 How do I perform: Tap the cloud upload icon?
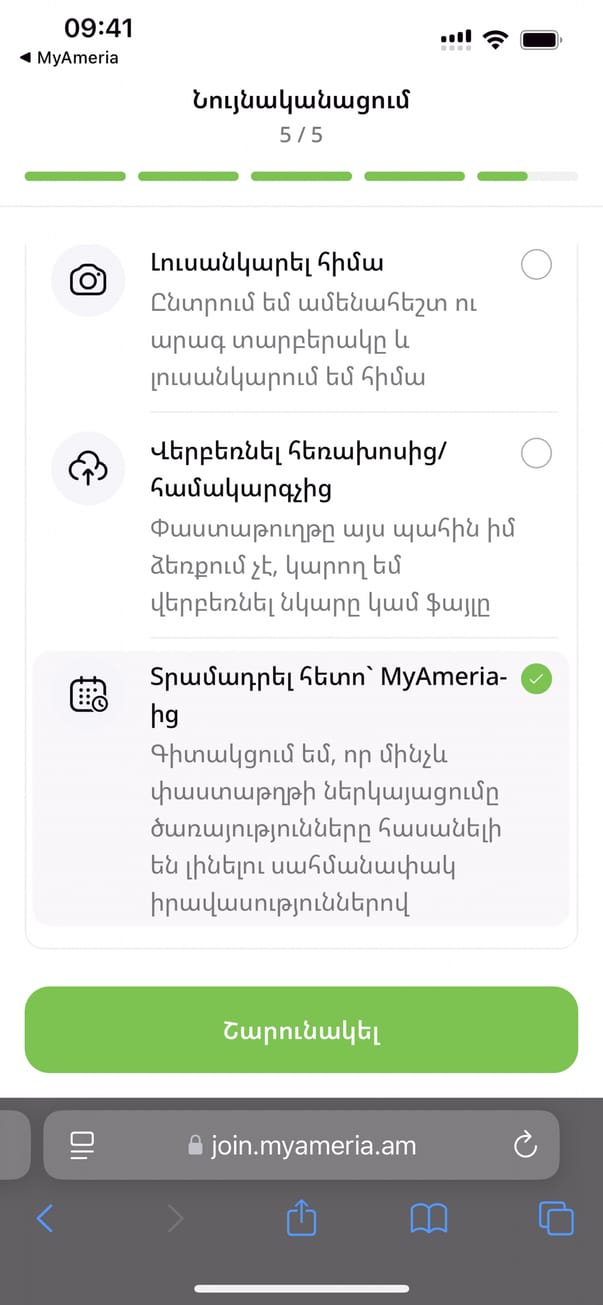pyautogui.click(x=88, y=468)
